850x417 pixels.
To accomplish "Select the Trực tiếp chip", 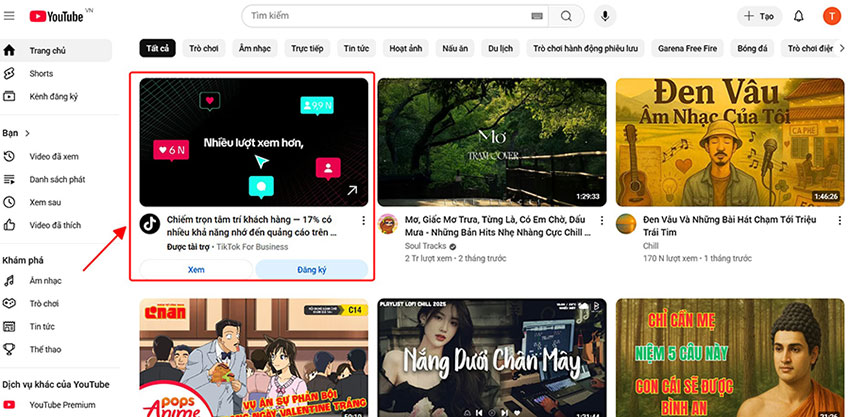I will [307, 48].
